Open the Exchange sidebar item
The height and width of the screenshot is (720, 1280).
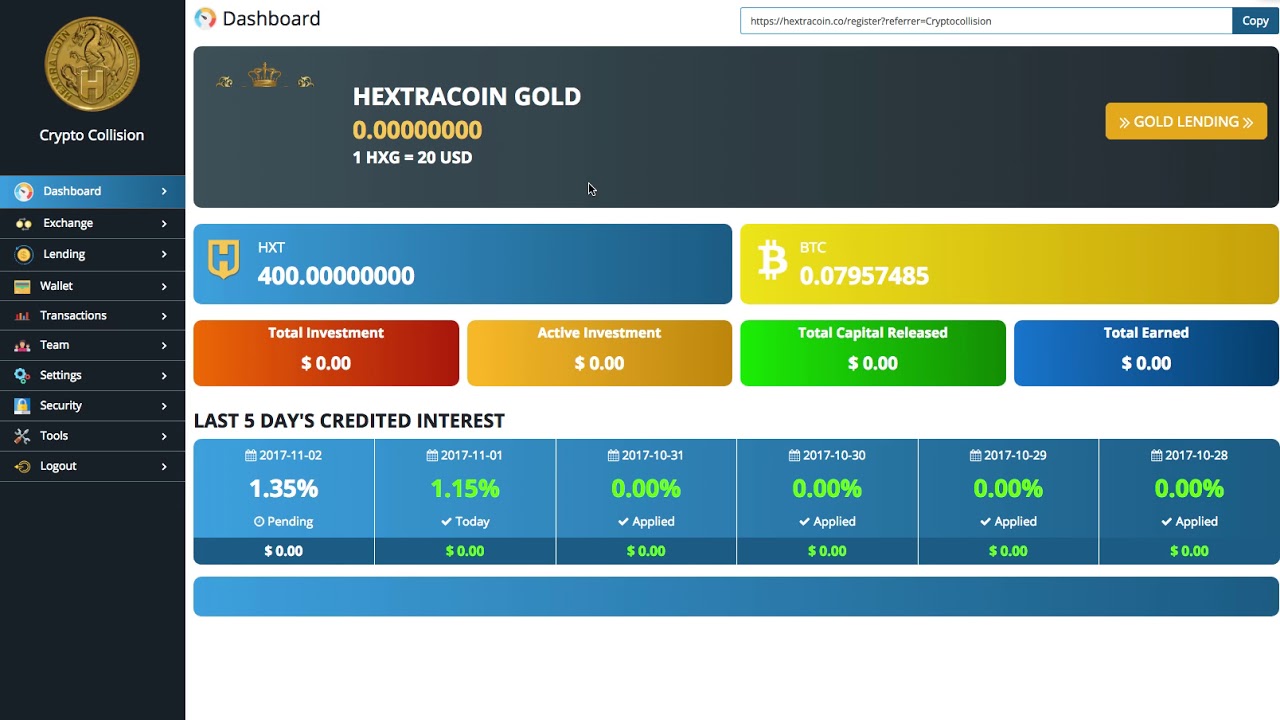click(x=92, y=223)
